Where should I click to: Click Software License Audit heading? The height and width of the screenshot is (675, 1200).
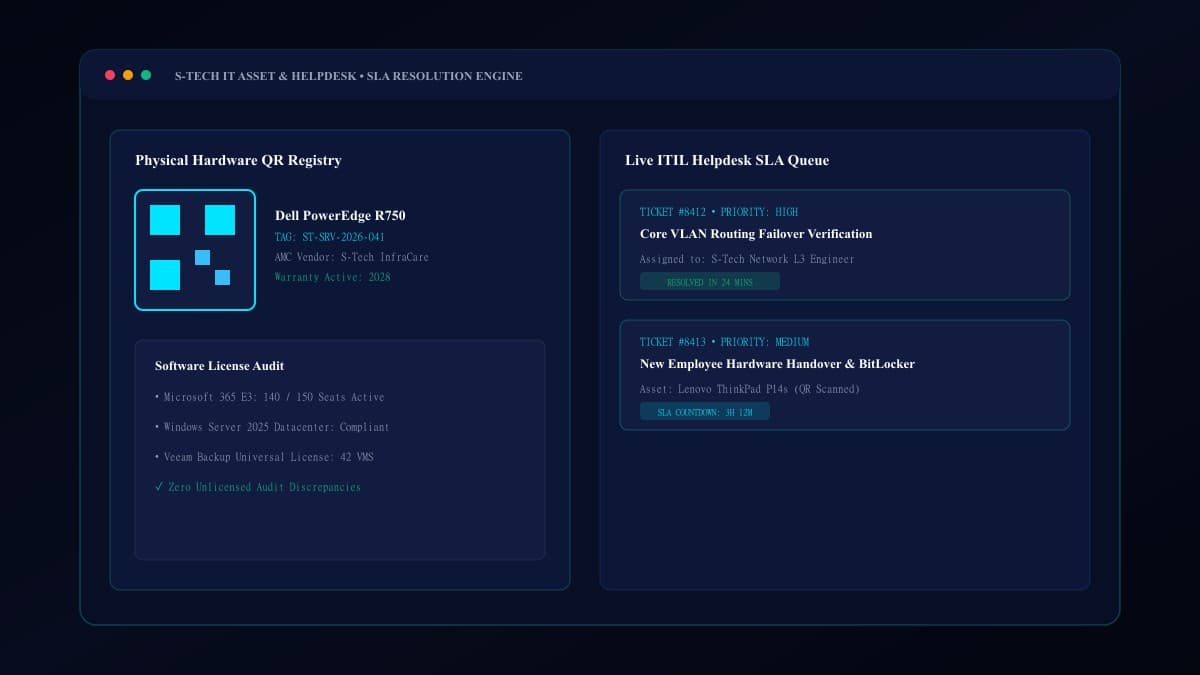click(219, 366)
